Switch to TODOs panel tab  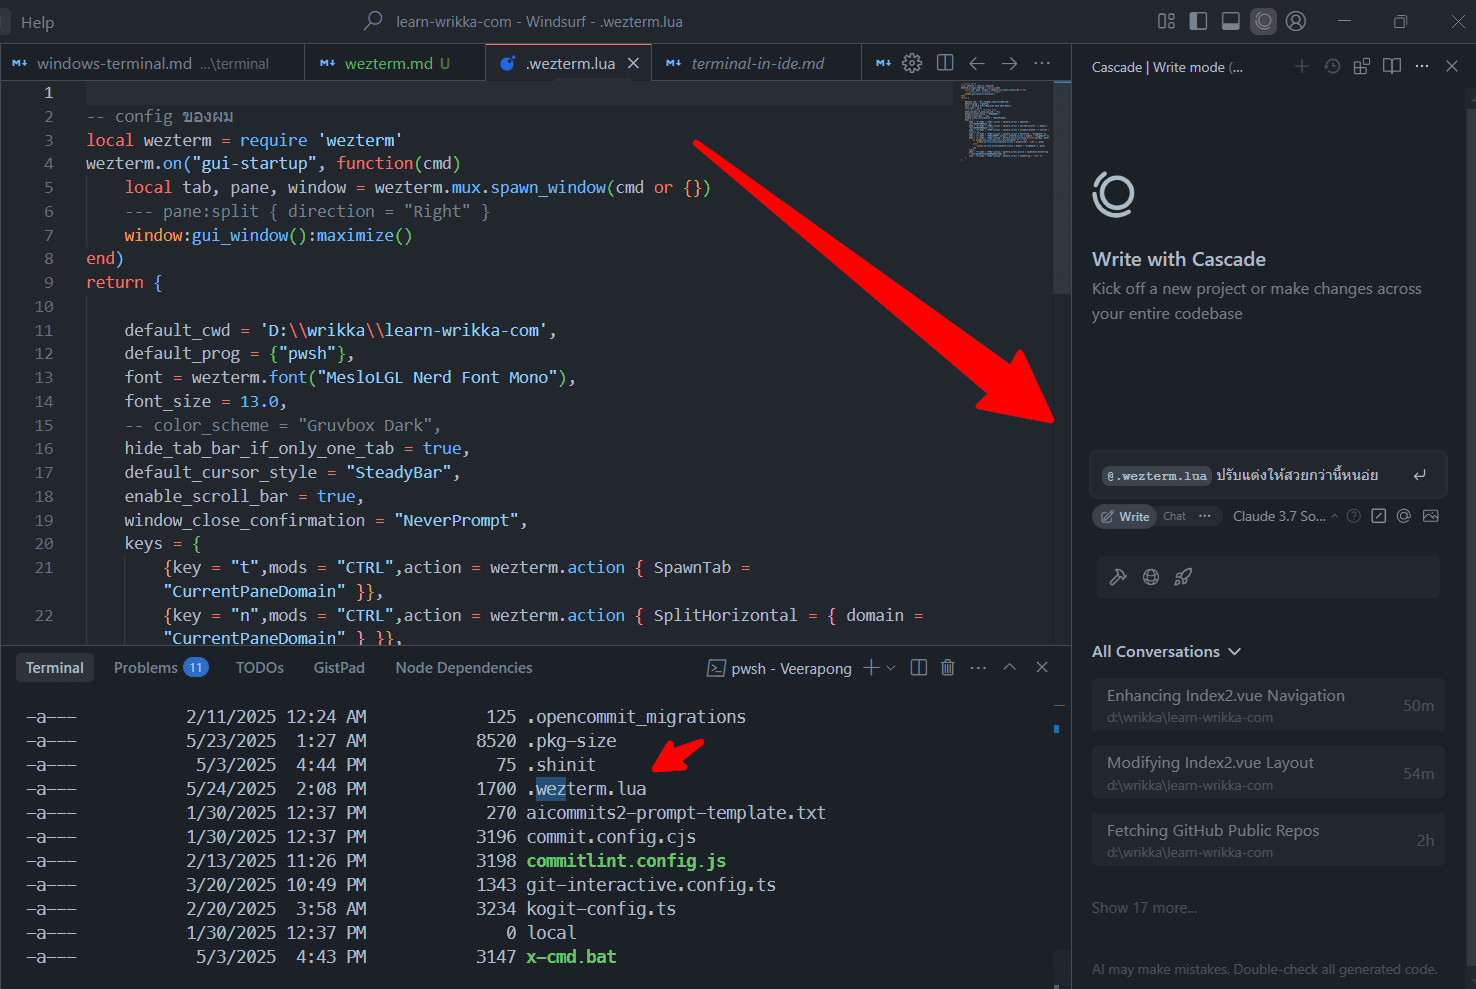pyautogui.click(x=260, y=668)
